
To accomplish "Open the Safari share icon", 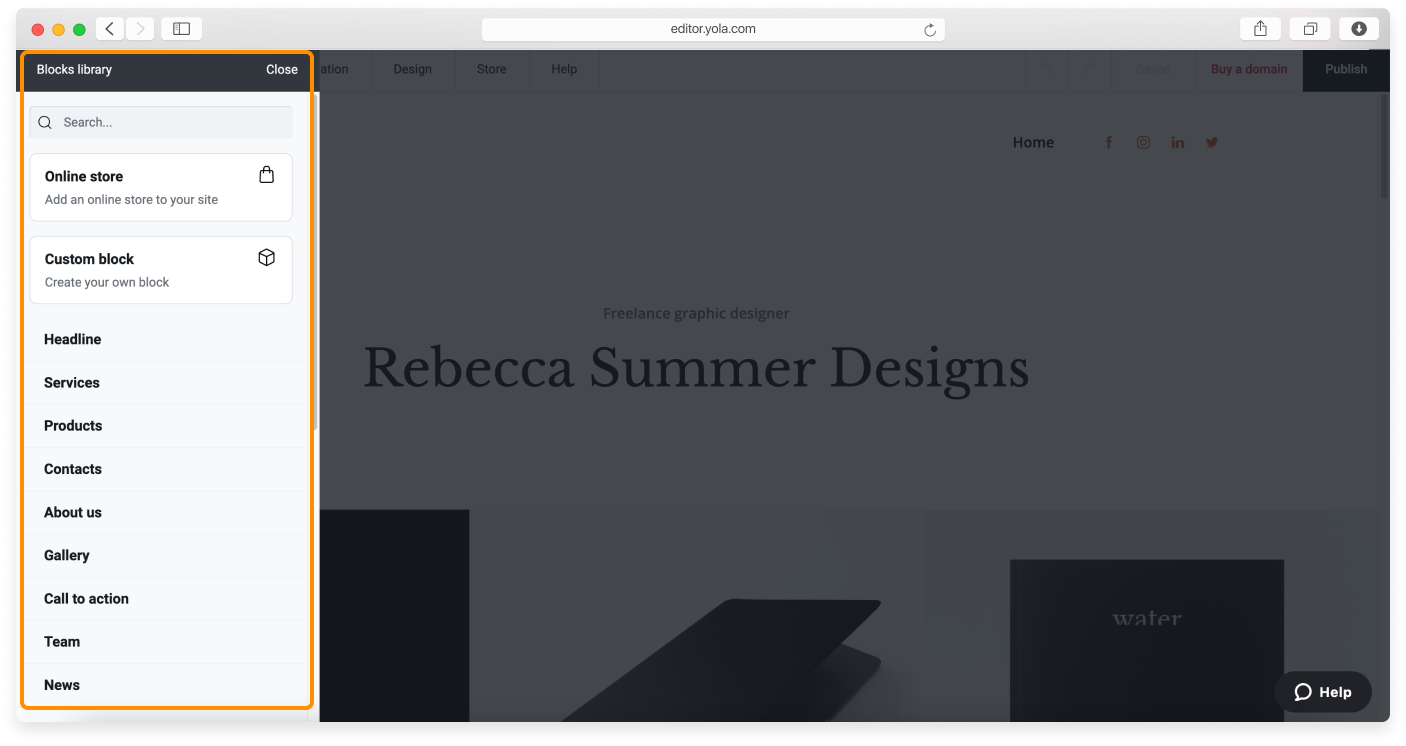I will [1260, 29].
